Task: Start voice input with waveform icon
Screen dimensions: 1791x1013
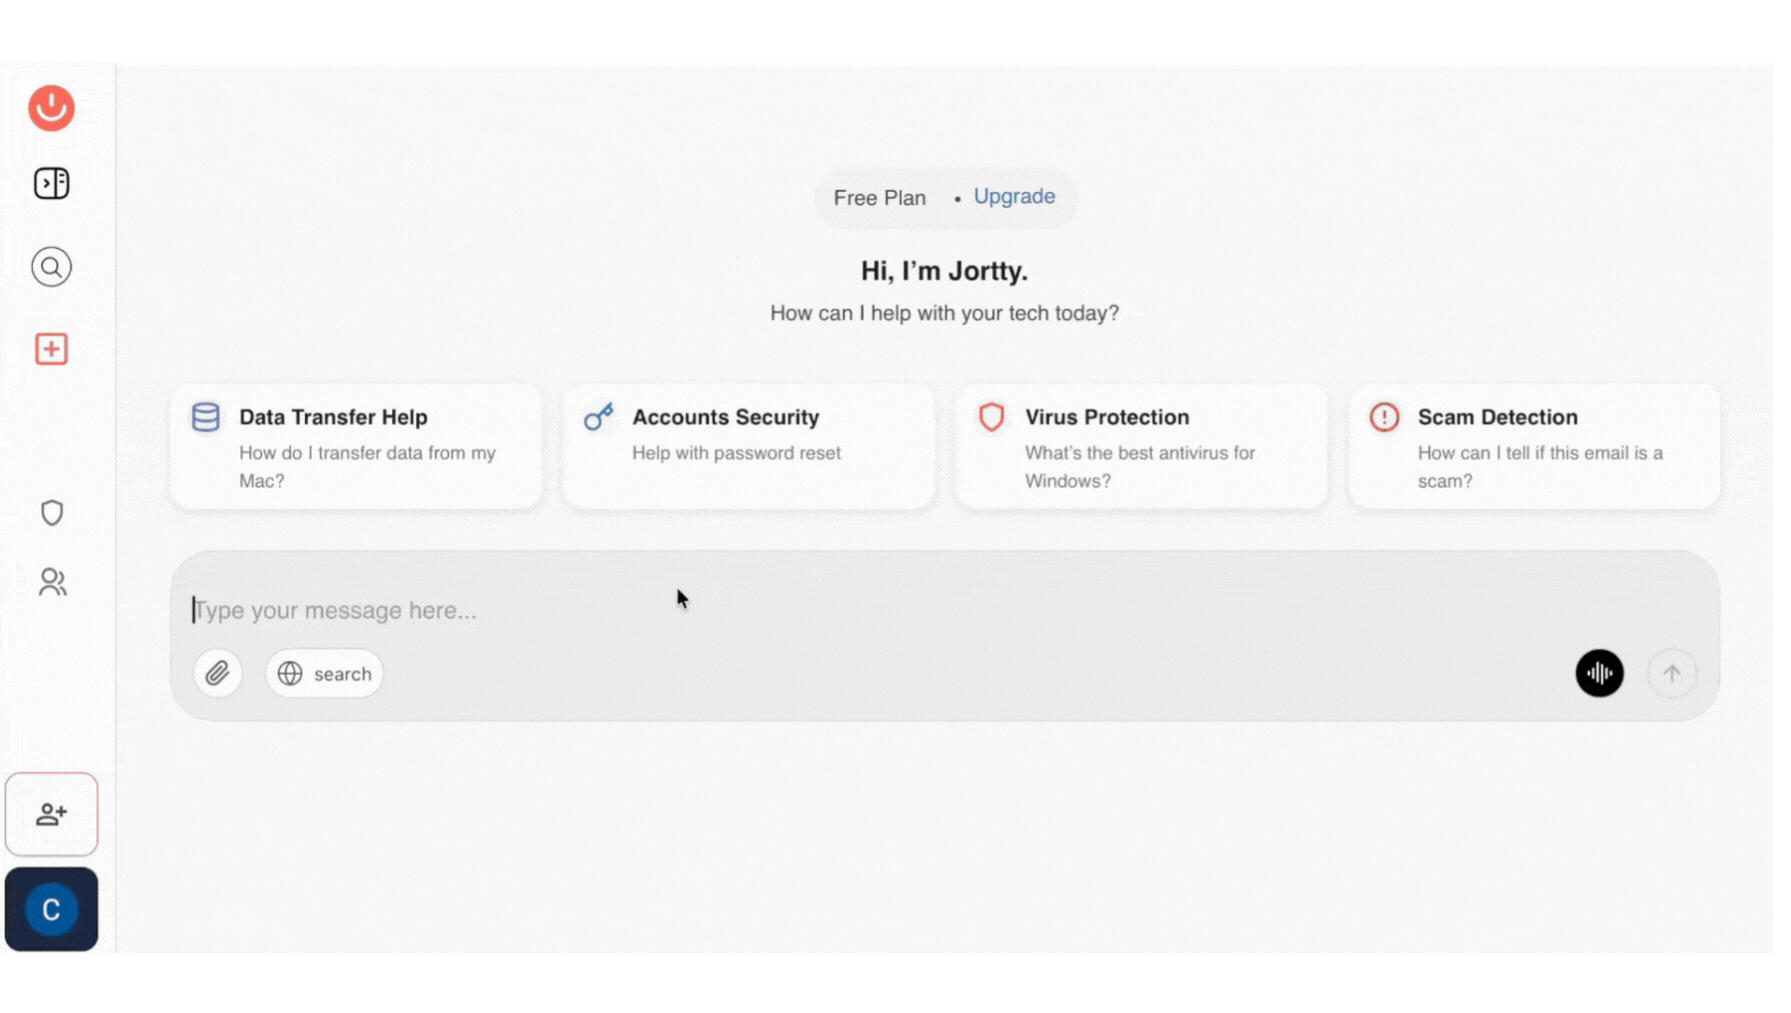Action: click(1599, 674)
